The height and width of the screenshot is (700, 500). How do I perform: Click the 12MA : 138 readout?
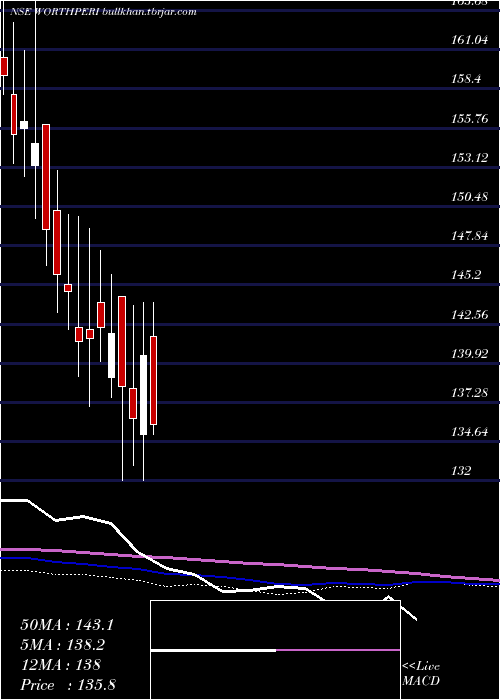click(x=61, y=665)
